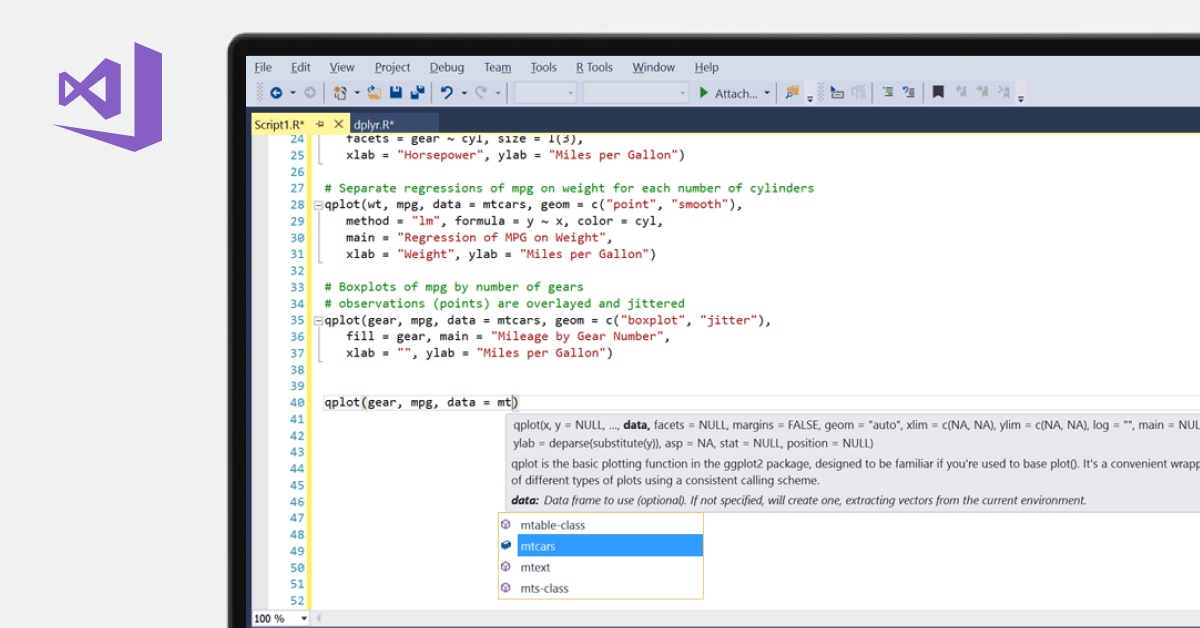This screenshot has height=628, width=1200.
Task: Expand the Undo history dropdown arrow
Action: (x=464, y=93)
